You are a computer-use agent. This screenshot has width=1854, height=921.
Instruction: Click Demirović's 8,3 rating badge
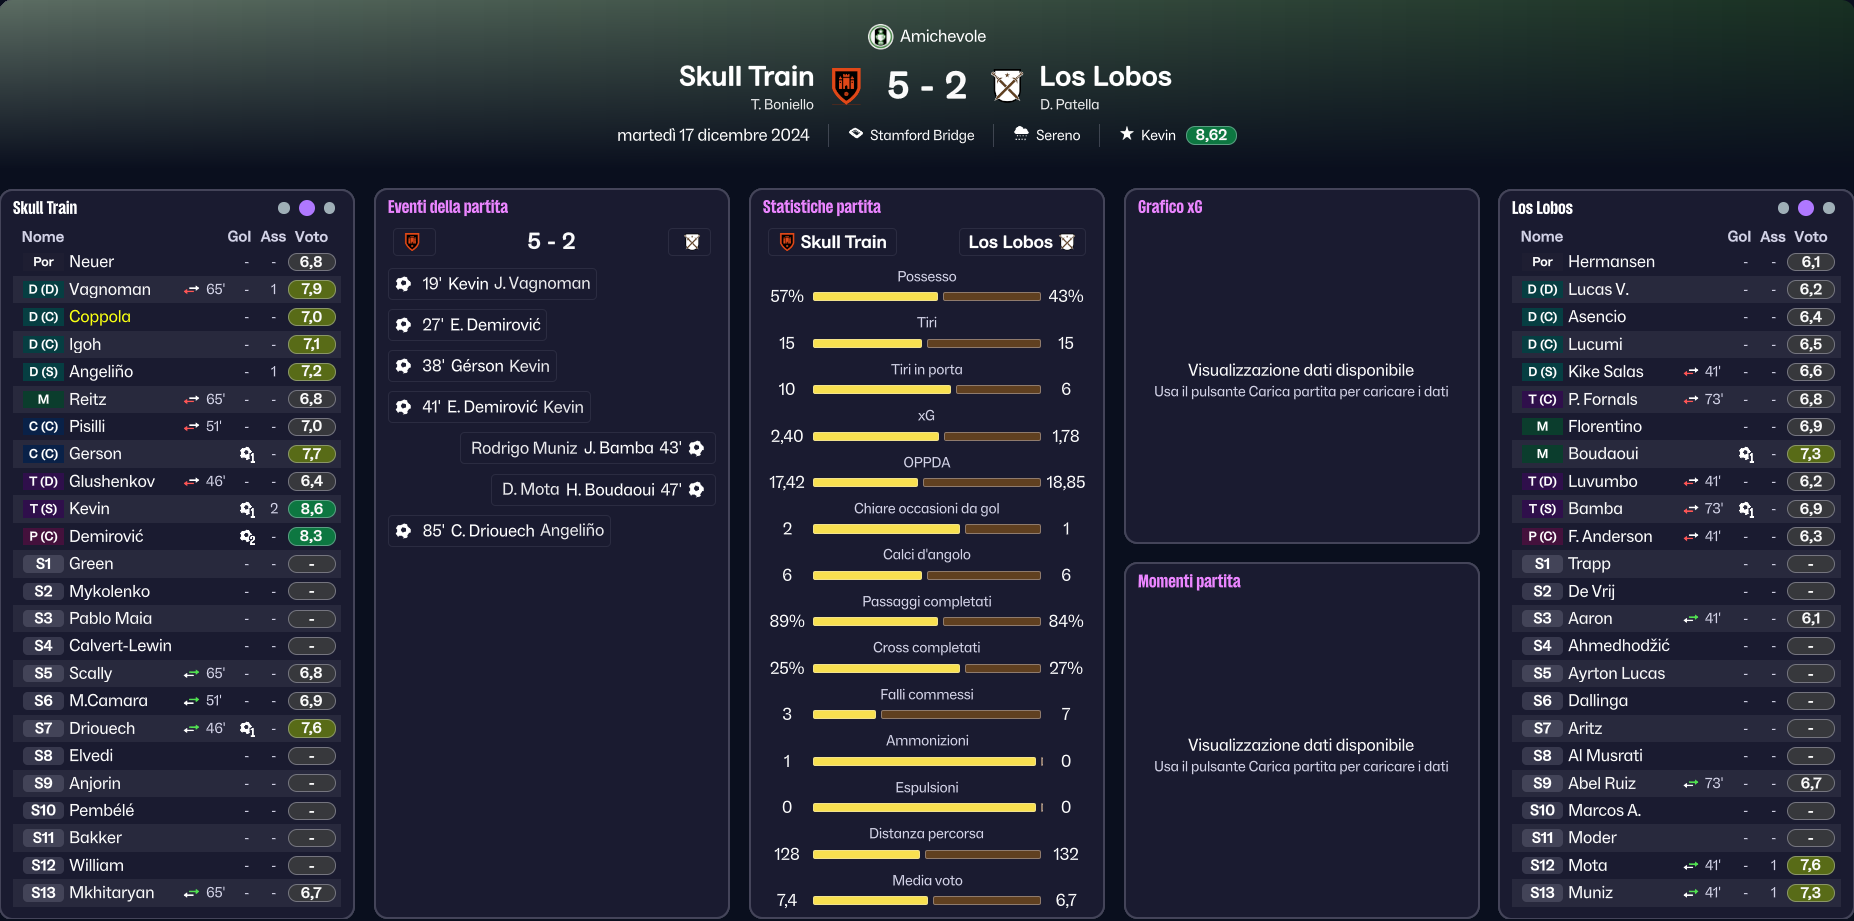coord(311,536)
